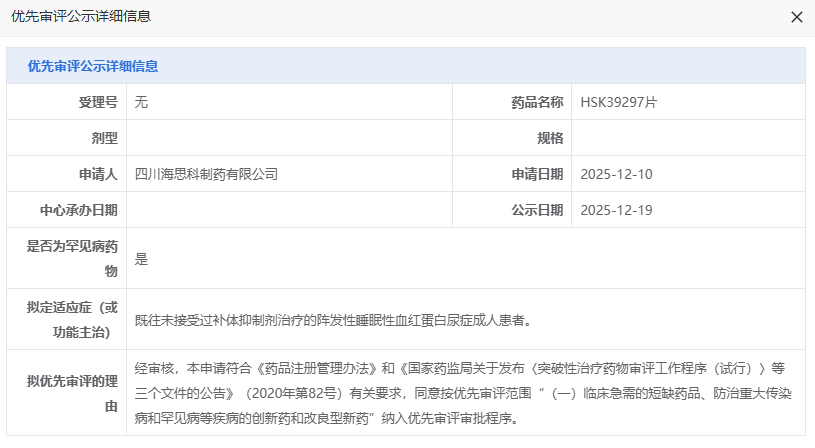The width and height of the screenshot is (815, 448).
Task: Select drug name HSK39297片
Action: (619, 102)
